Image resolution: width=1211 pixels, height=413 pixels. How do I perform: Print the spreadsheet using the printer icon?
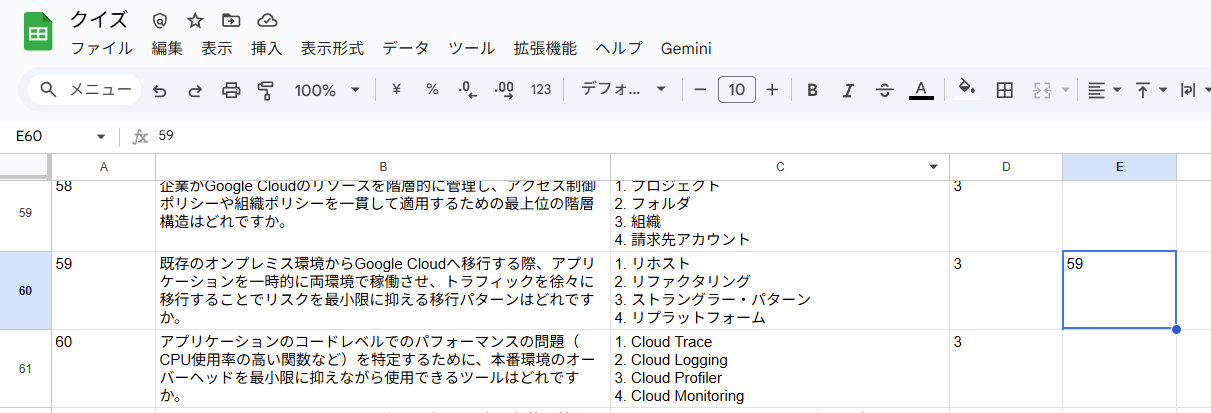pos(231,90)
